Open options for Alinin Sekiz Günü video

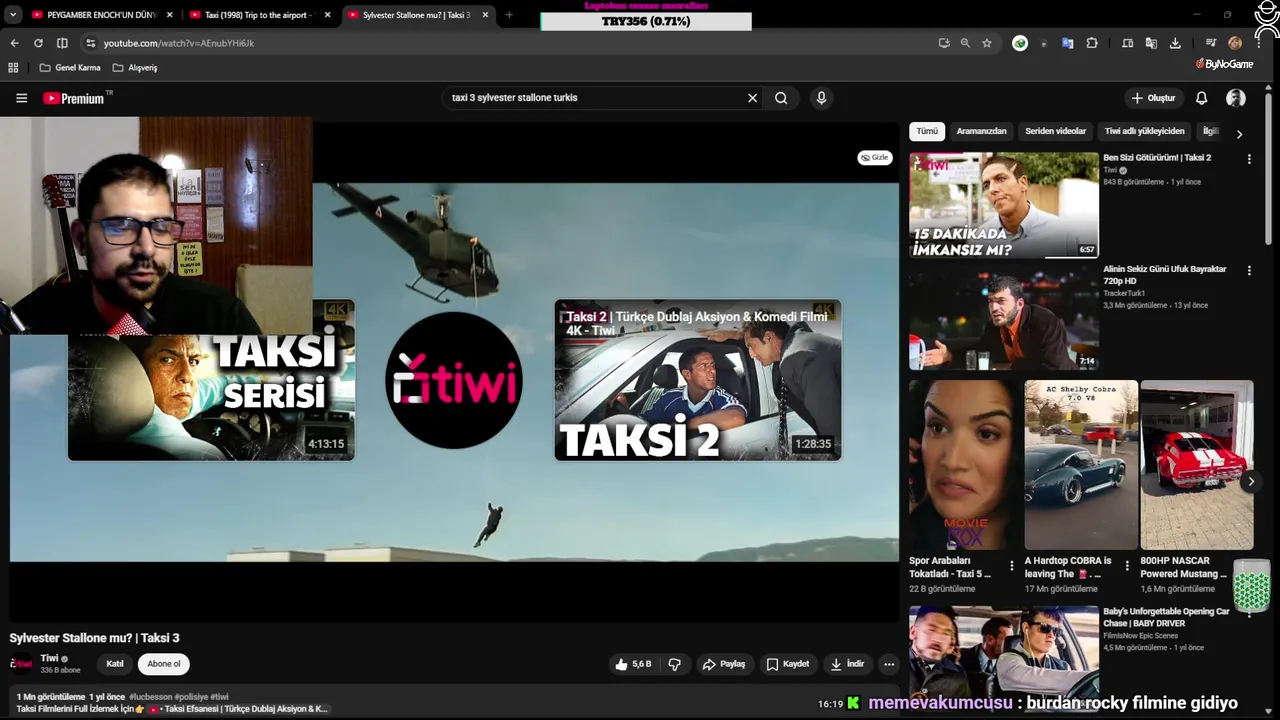pos(1249,270)
